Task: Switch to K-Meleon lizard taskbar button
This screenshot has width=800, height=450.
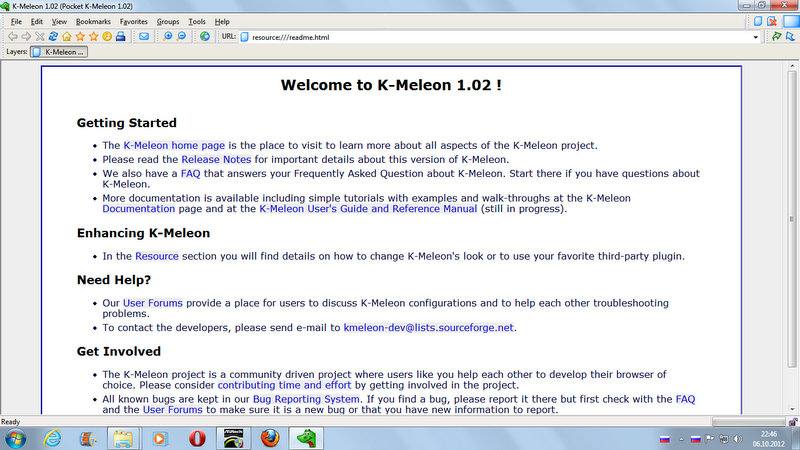Action: (306, 439)
